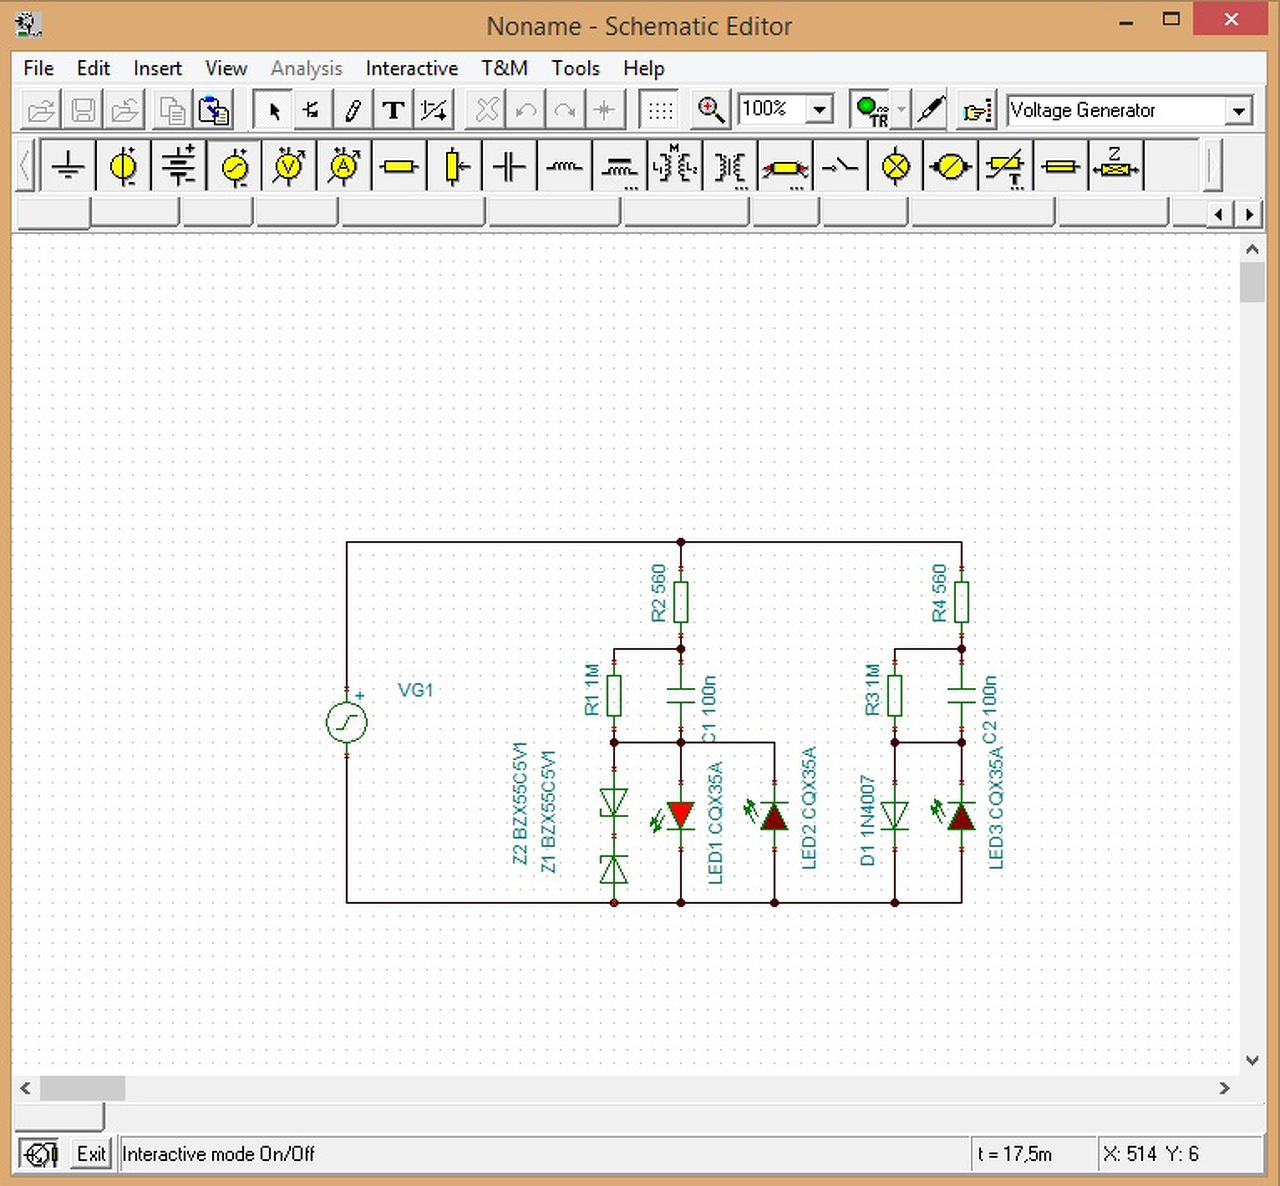Select the LED3 CQX35A symbol

962,816
